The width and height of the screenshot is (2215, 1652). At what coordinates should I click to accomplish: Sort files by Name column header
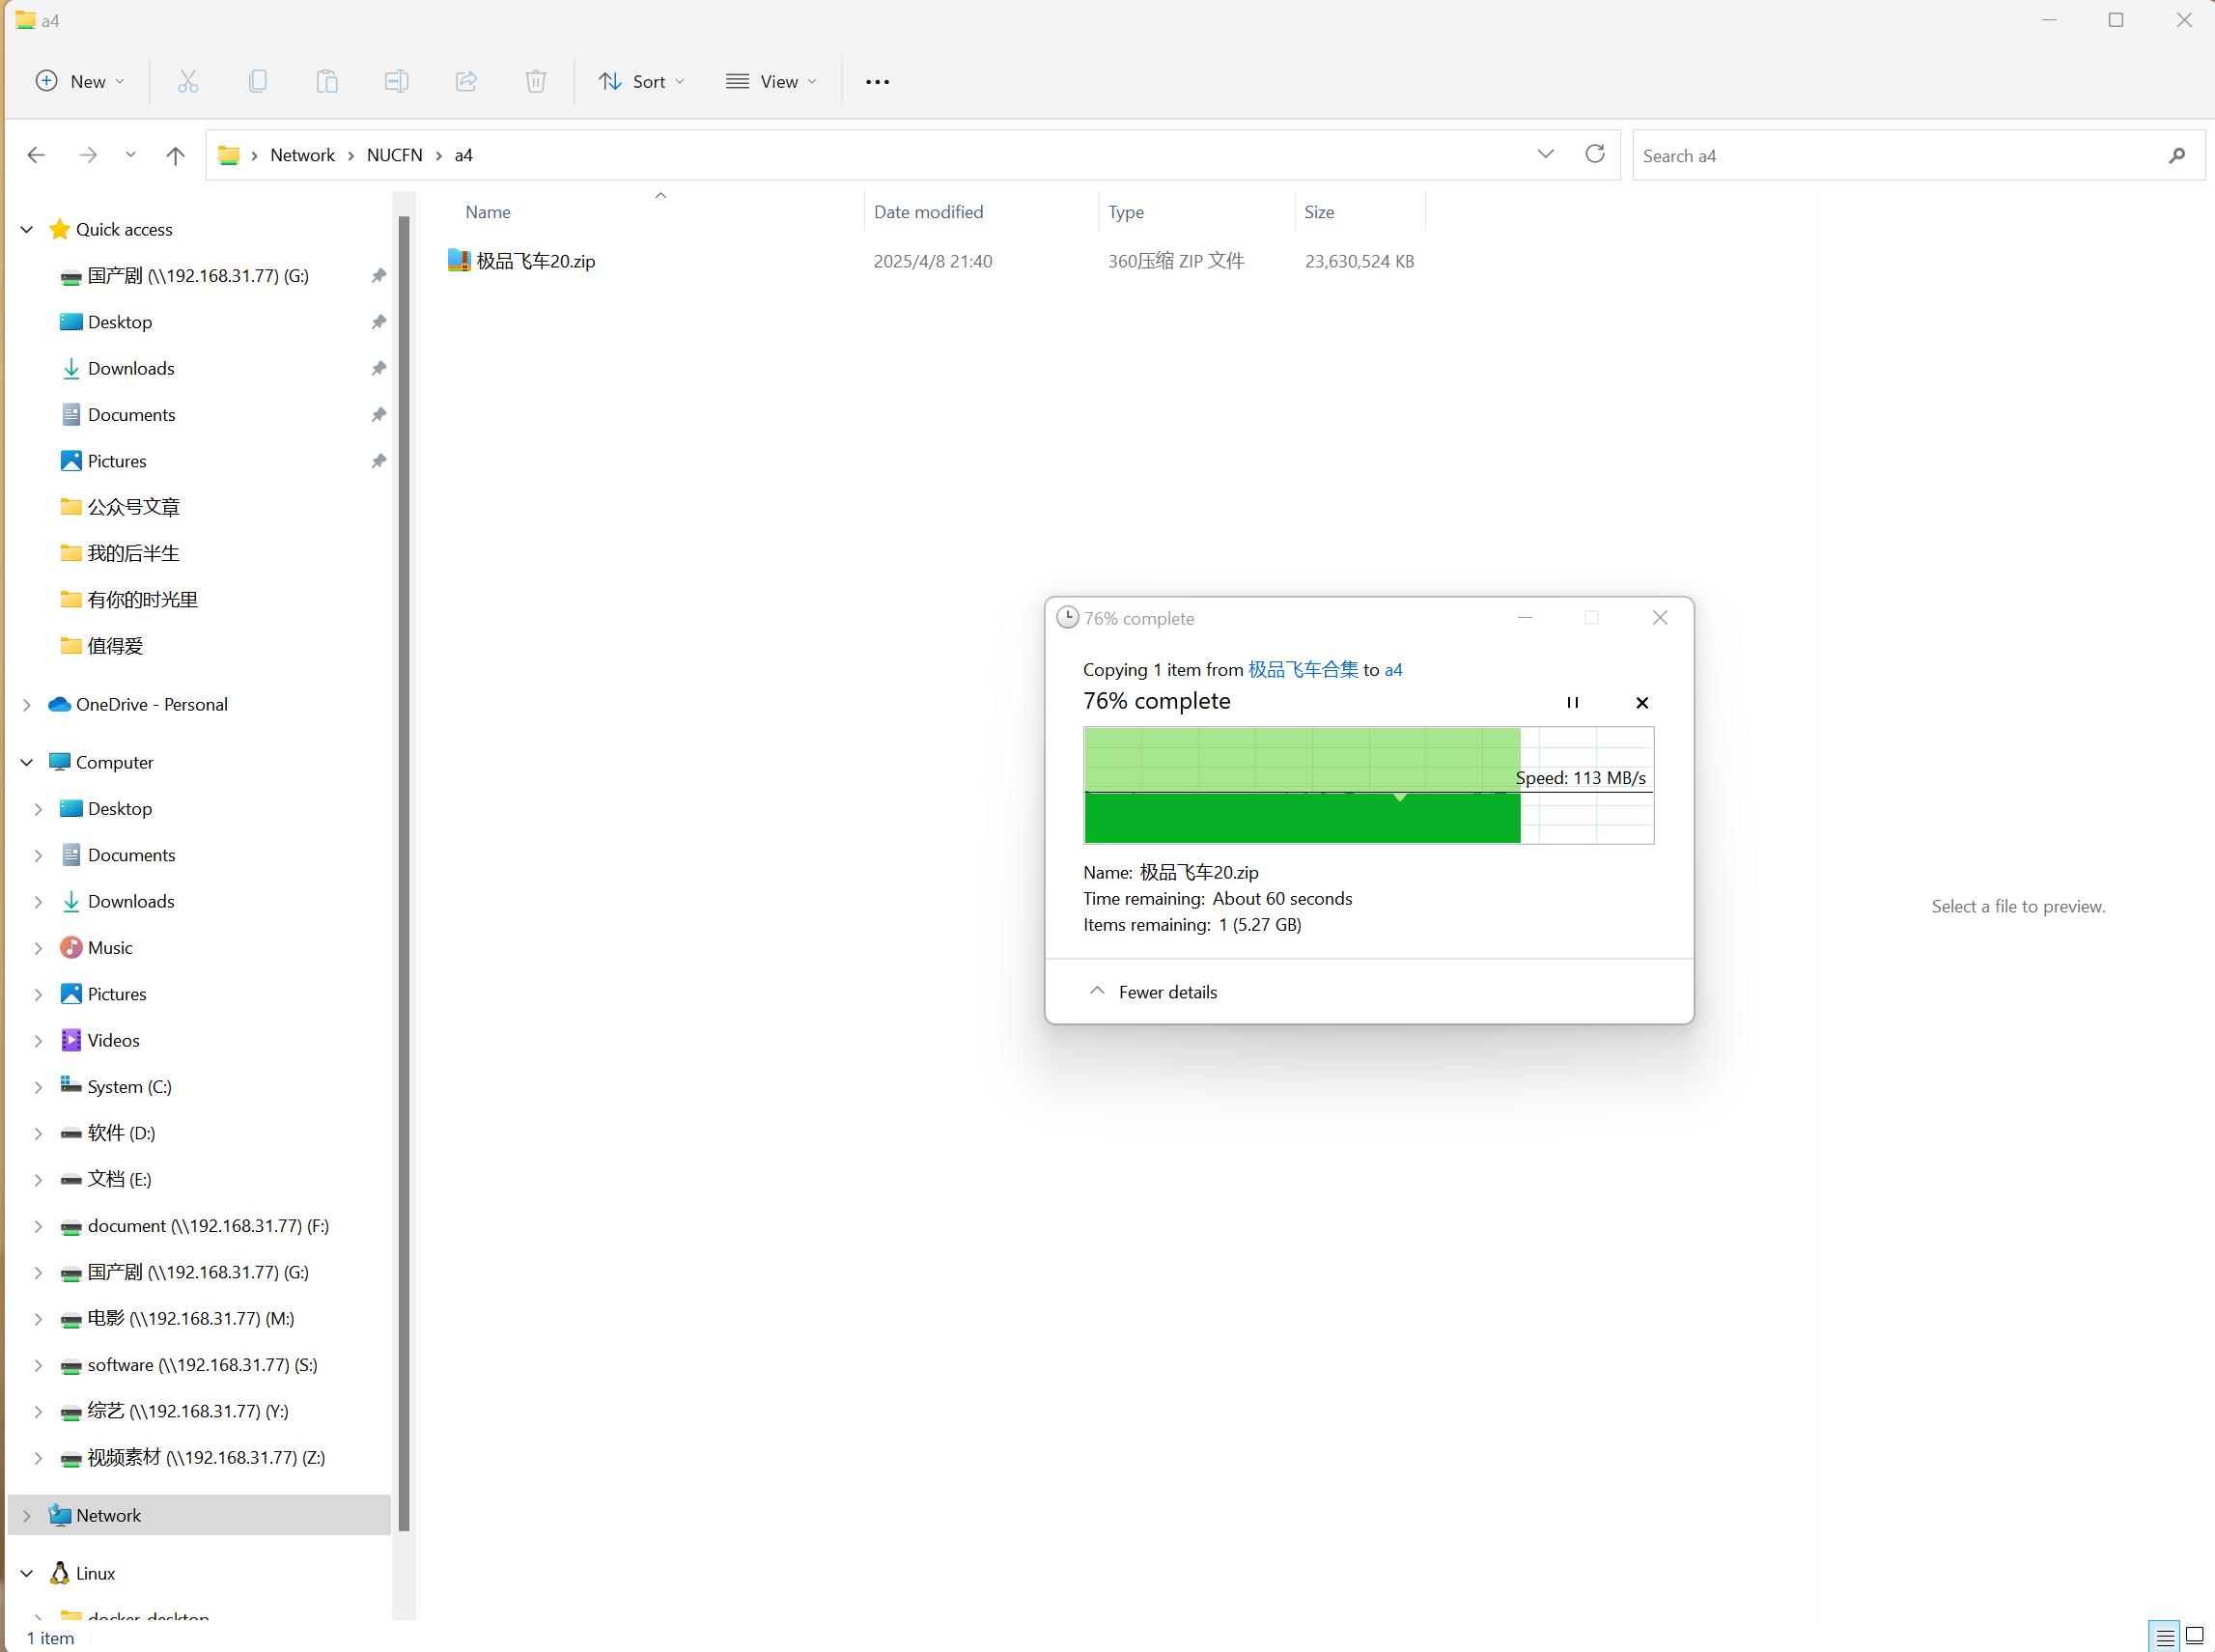point(488,212)
